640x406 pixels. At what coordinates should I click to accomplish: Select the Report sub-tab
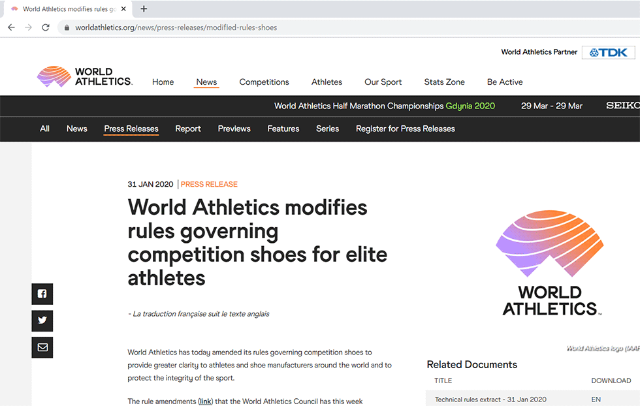tap(188, 129)
